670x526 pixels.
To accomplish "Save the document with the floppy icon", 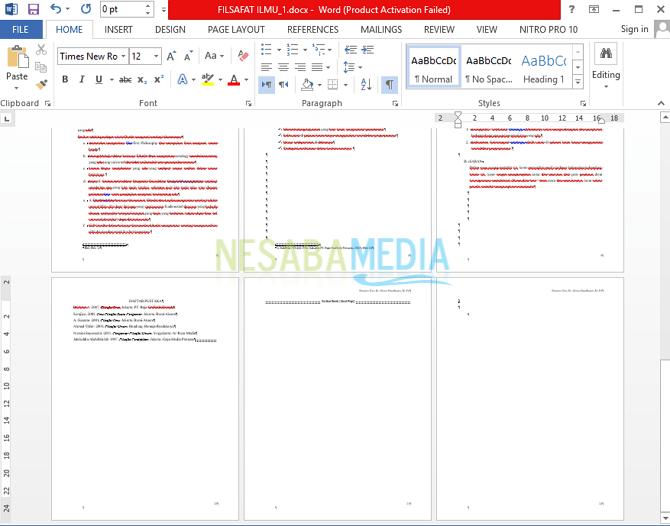I will coord(33,9).
